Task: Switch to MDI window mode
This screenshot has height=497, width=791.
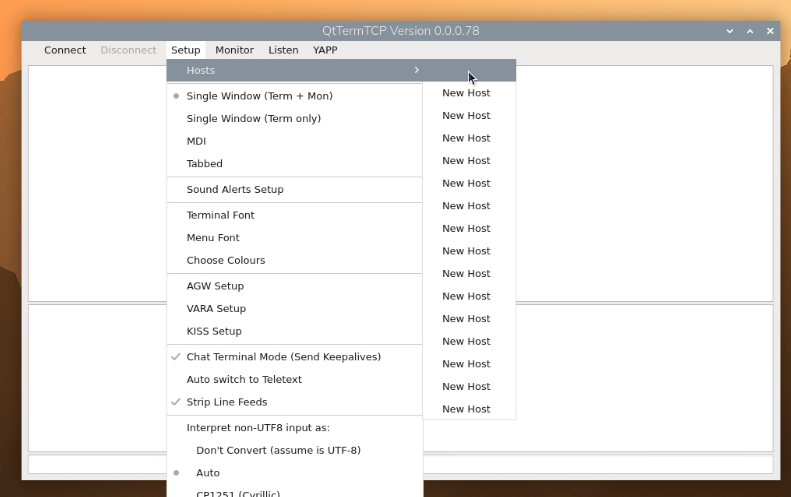Action: 196,141
